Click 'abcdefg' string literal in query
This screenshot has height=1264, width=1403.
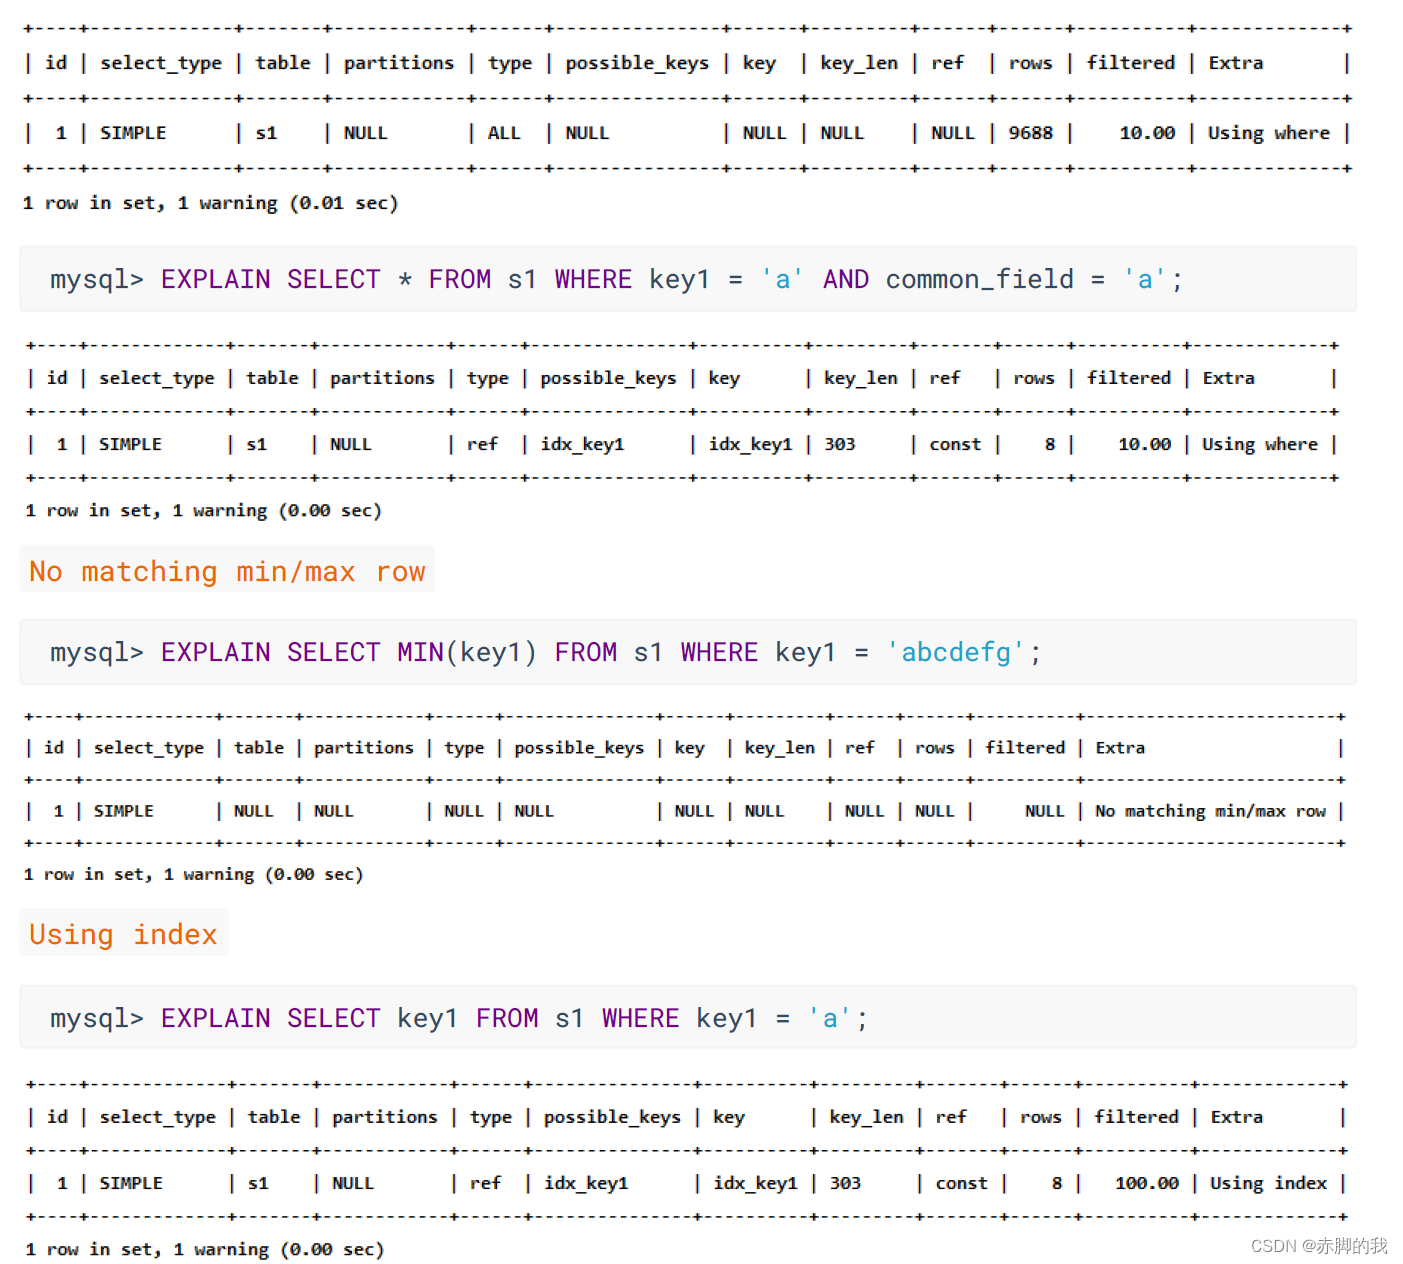pyautogui.click(x=955, y=652)
